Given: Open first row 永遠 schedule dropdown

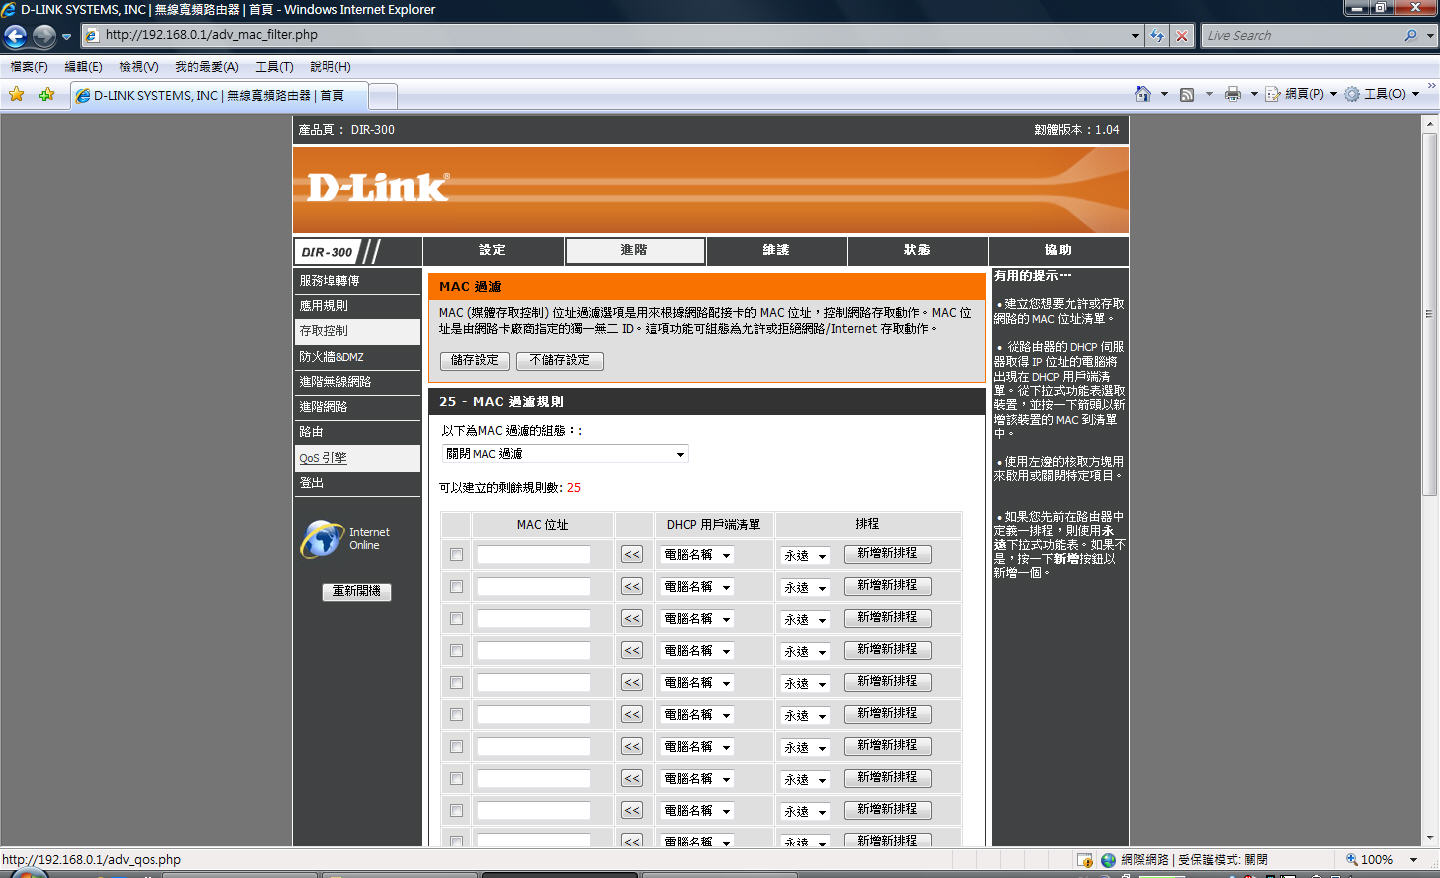Looking at the screenshot, I should [805, 556].
